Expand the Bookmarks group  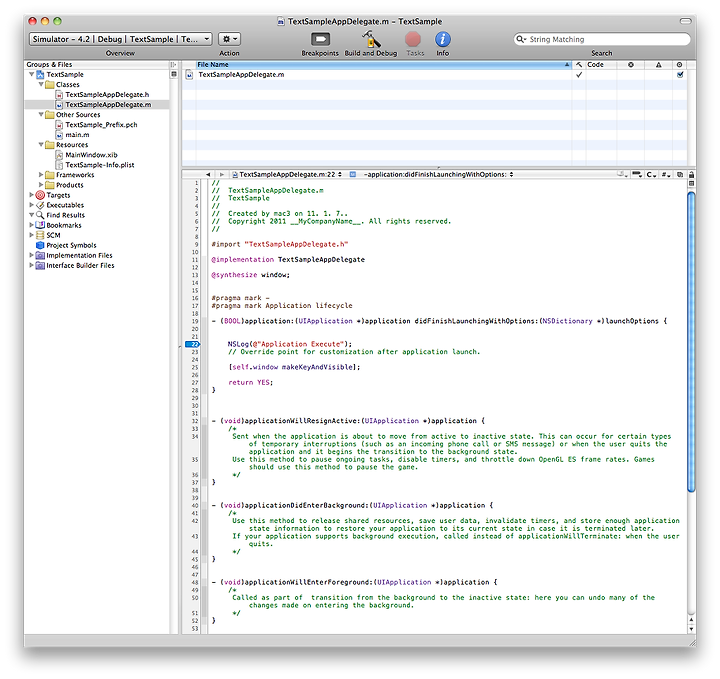31,225
